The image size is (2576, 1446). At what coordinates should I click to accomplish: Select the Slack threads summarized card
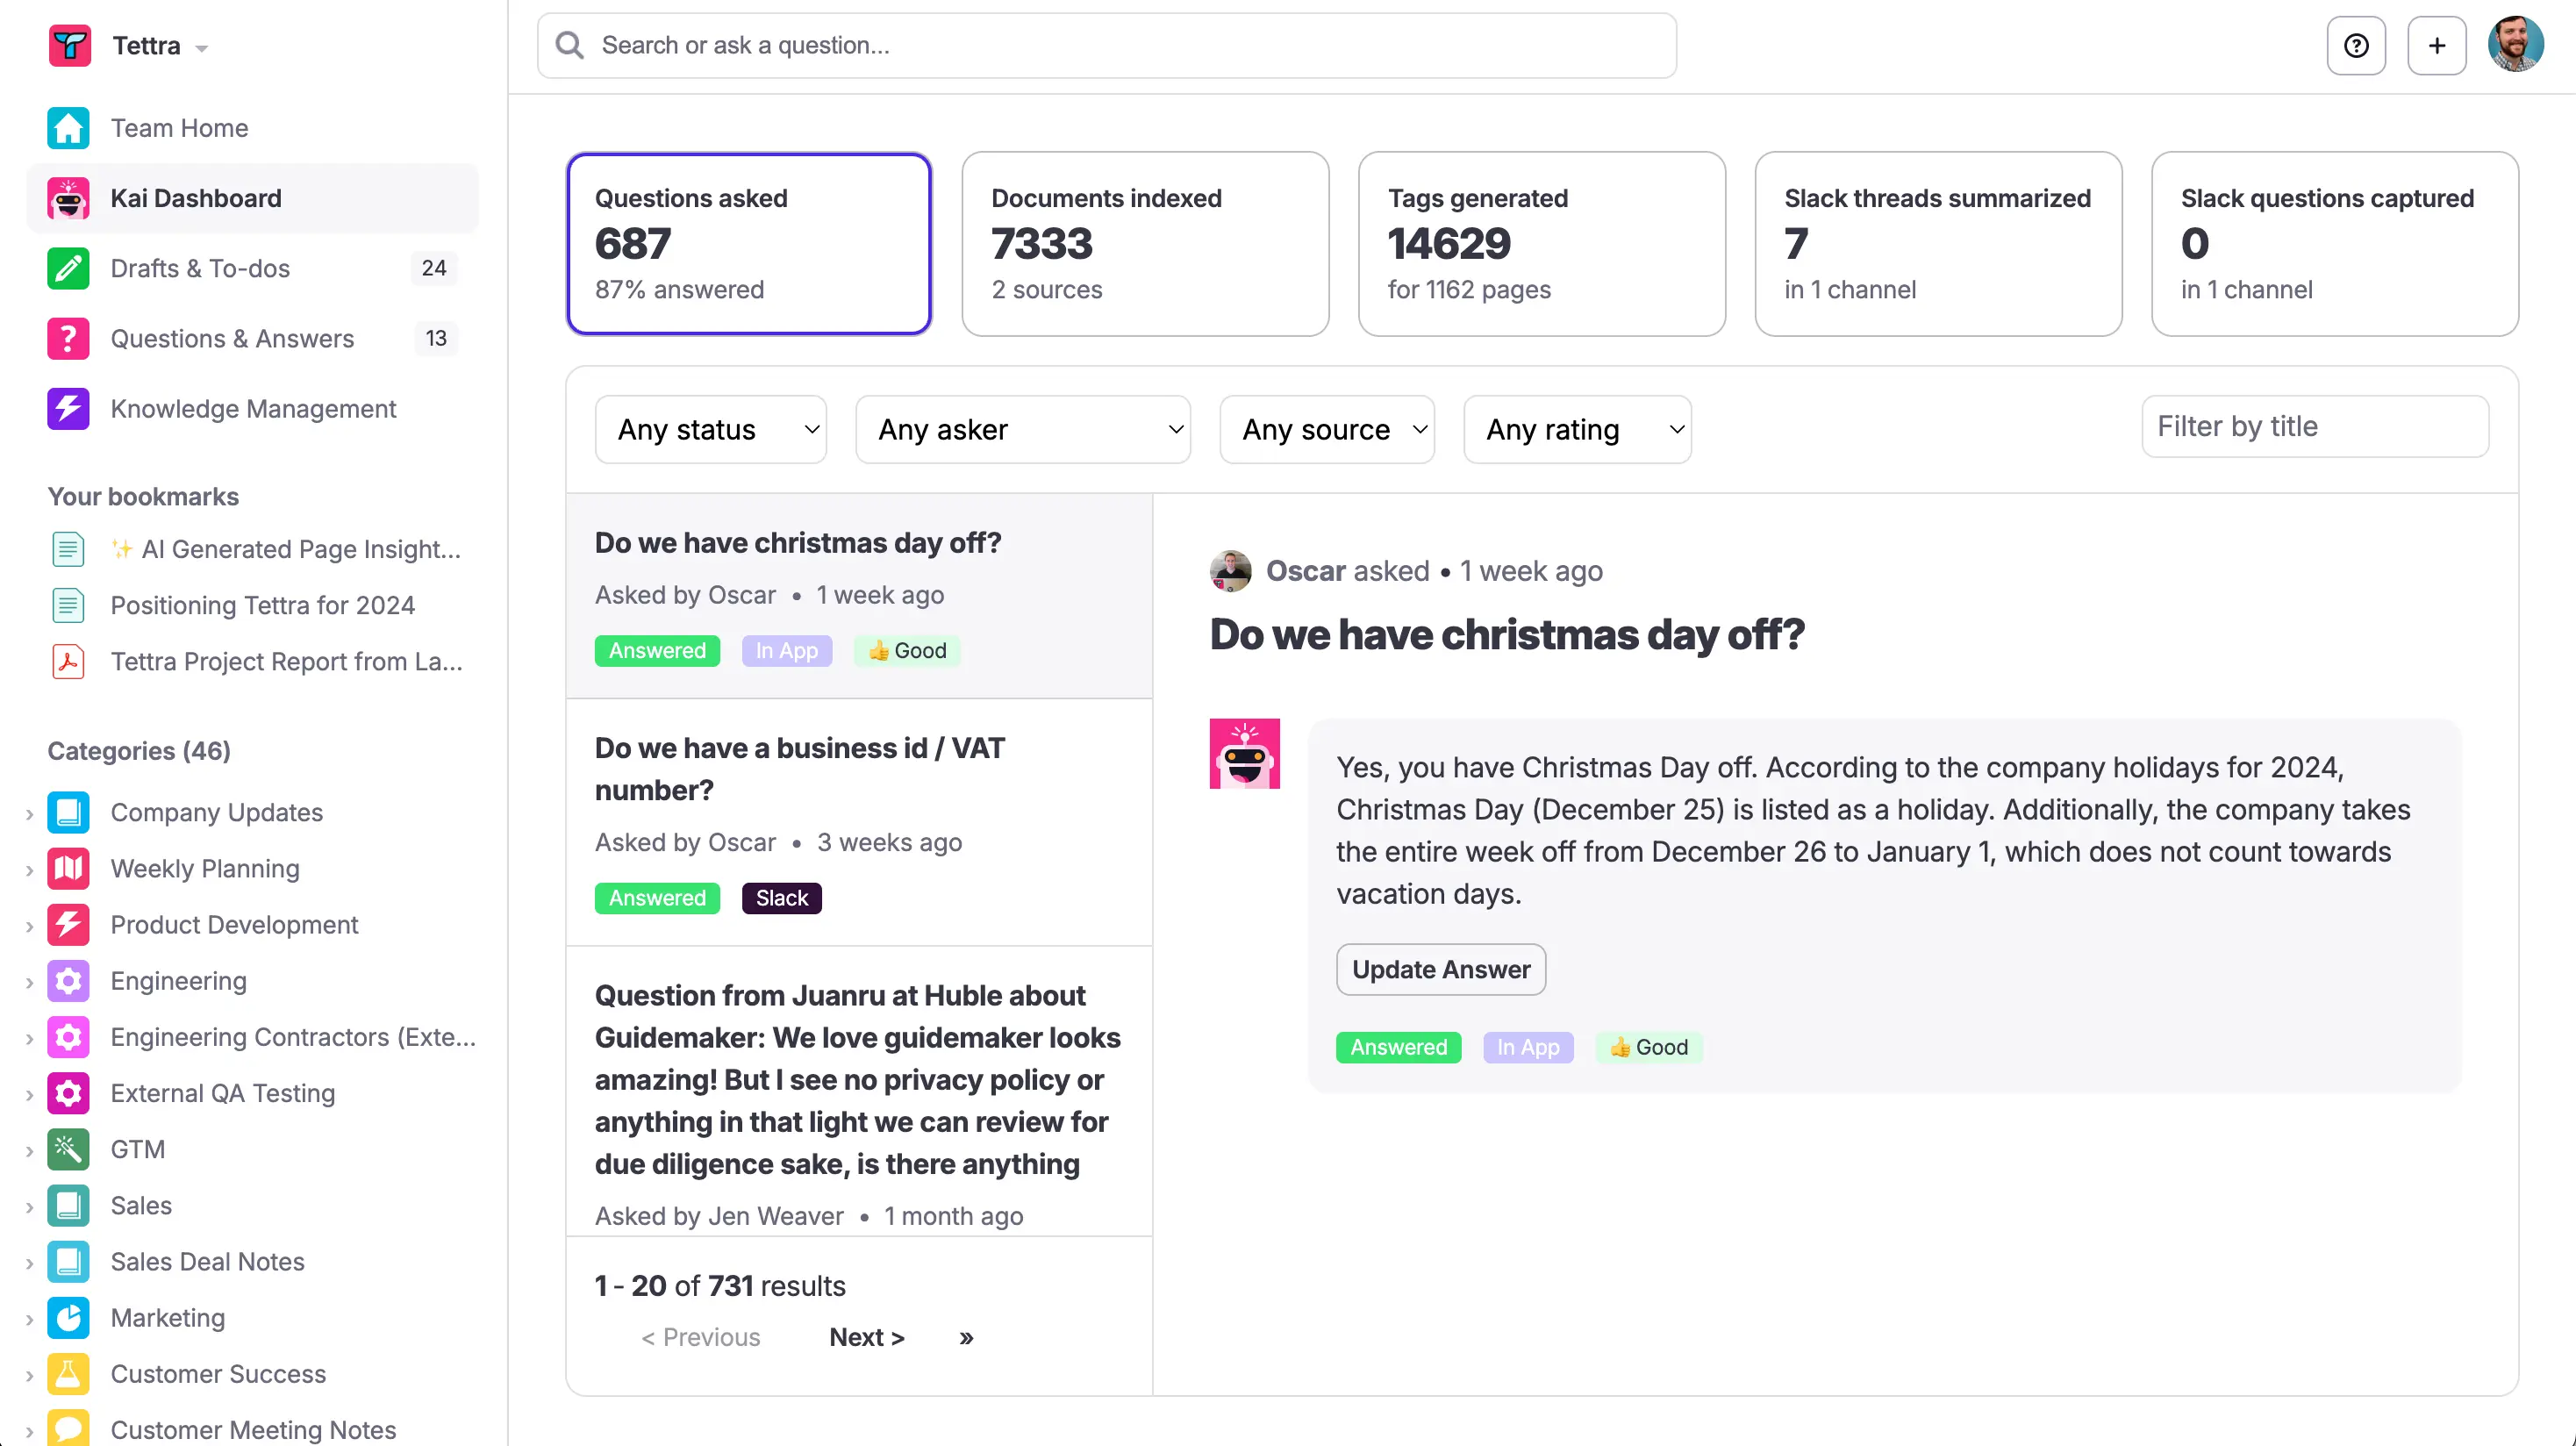click(x=1937, y=244)
